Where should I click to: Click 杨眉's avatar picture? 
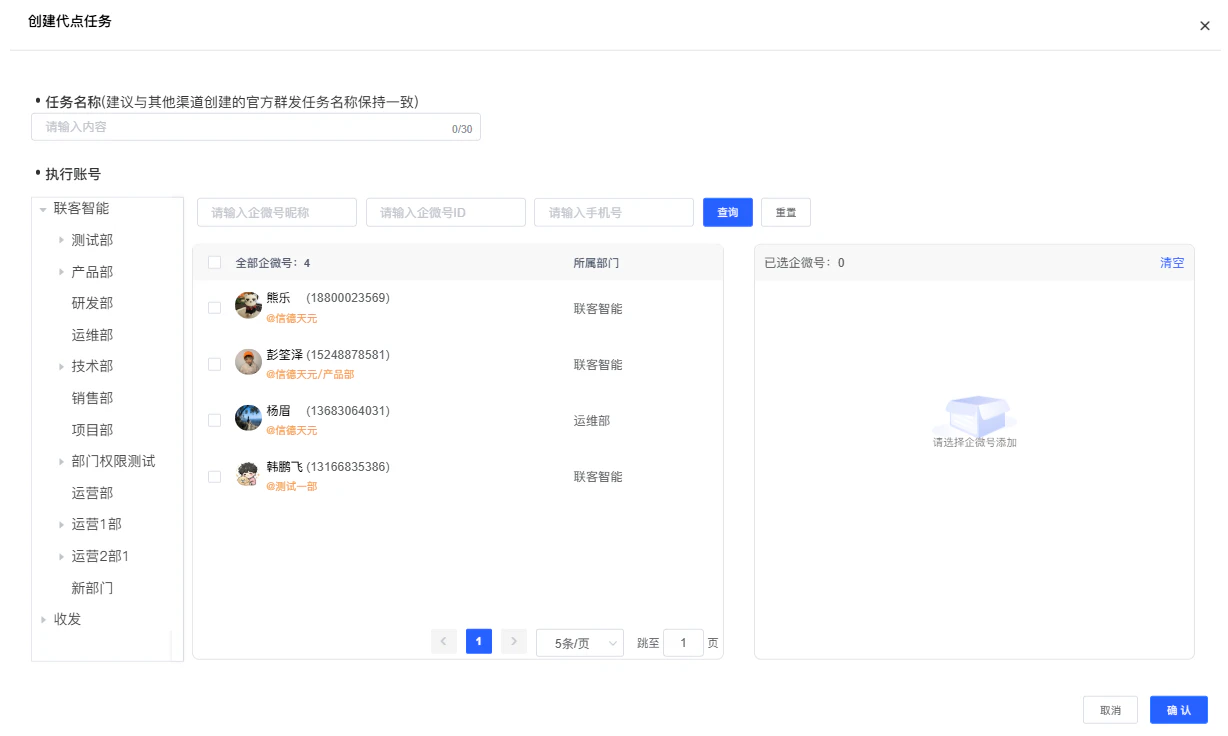click(x=248, y=418)
